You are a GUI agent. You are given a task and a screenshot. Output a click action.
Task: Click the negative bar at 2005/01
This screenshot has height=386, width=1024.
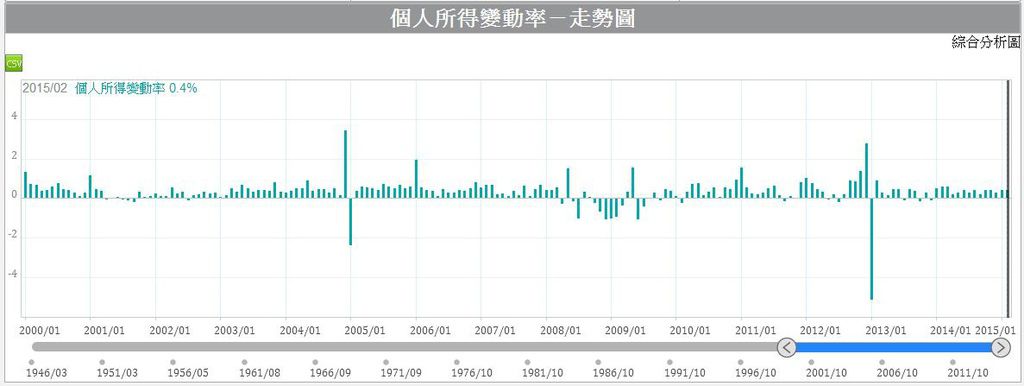coord(351,221)
